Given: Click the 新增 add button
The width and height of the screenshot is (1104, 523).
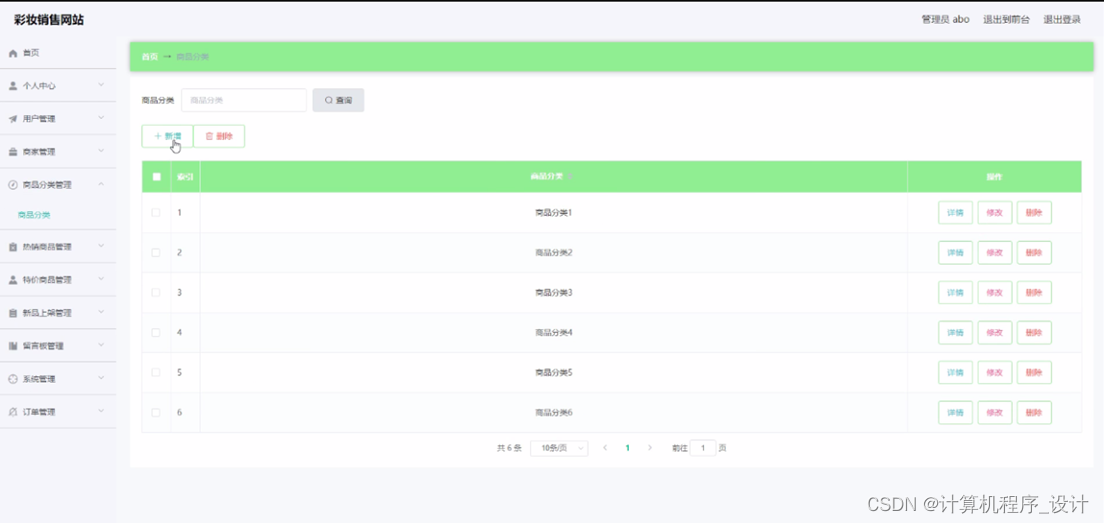Looking at the screenshot, I should pyautogui.click(x=167, y=137).
